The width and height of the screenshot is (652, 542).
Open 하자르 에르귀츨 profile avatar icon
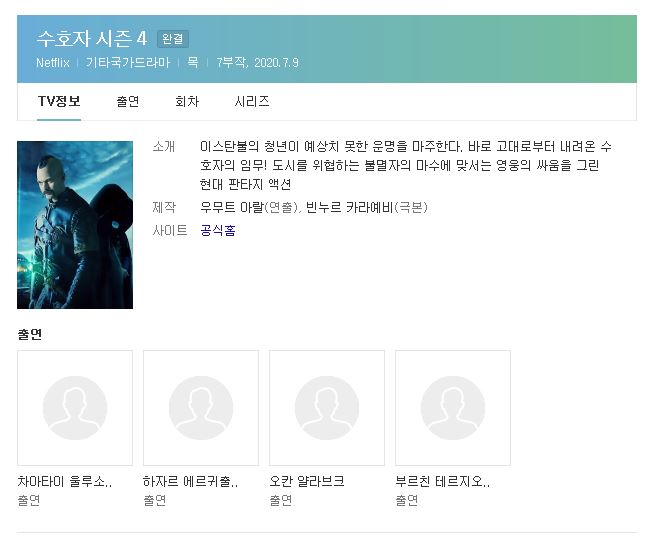pyautogui.click(x=201, y=408)
